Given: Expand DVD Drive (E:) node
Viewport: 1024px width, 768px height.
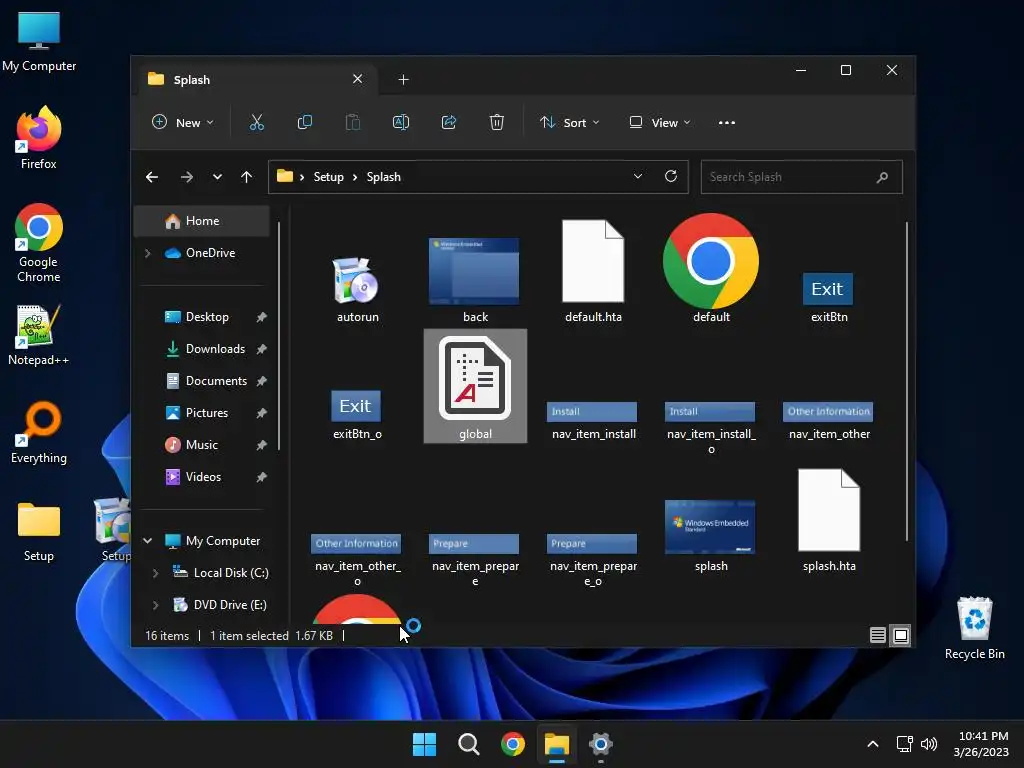Looking at the screenshot, I should tap(155, 605).
